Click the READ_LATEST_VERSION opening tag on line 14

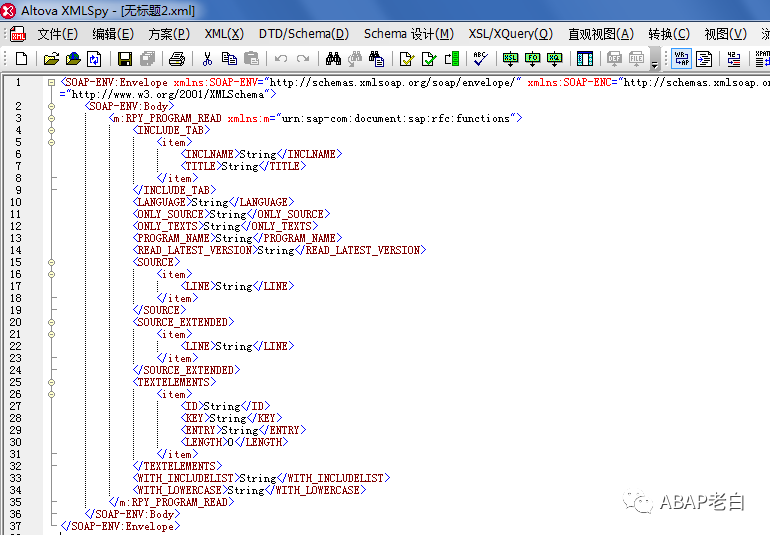[x=194, y=251]
